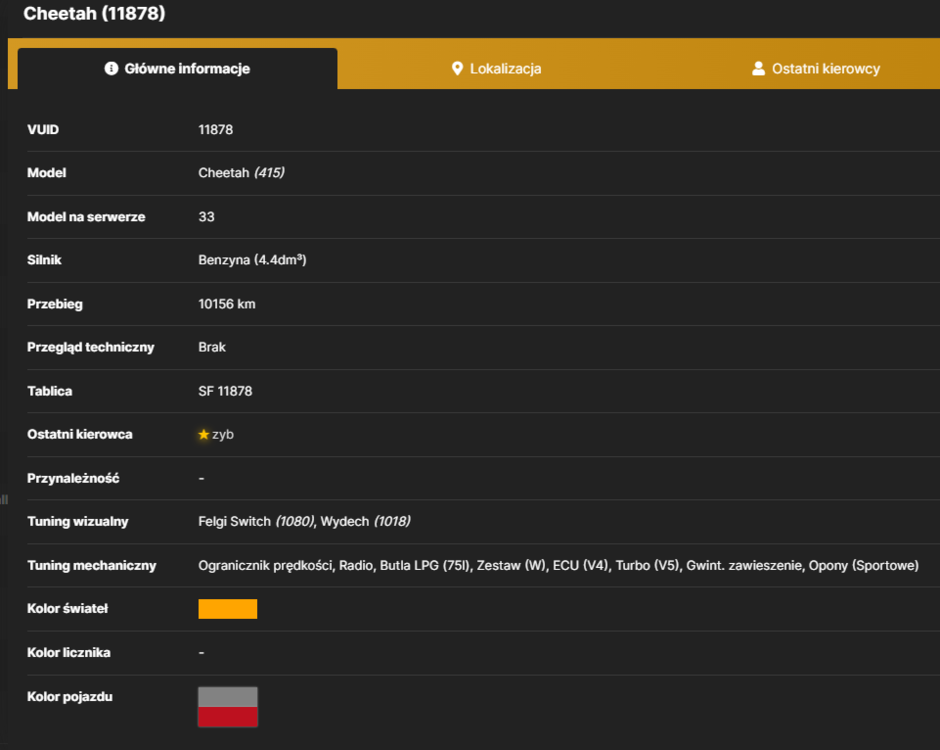
Task: Click the orange Kolor świateł swatch
Action: (x=228, y=609)
